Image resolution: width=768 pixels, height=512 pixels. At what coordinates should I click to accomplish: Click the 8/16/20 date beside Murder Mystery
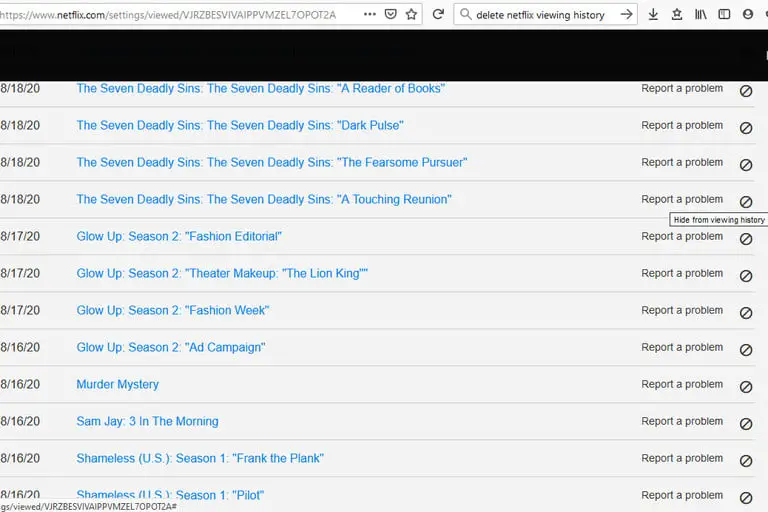[20, 385]
